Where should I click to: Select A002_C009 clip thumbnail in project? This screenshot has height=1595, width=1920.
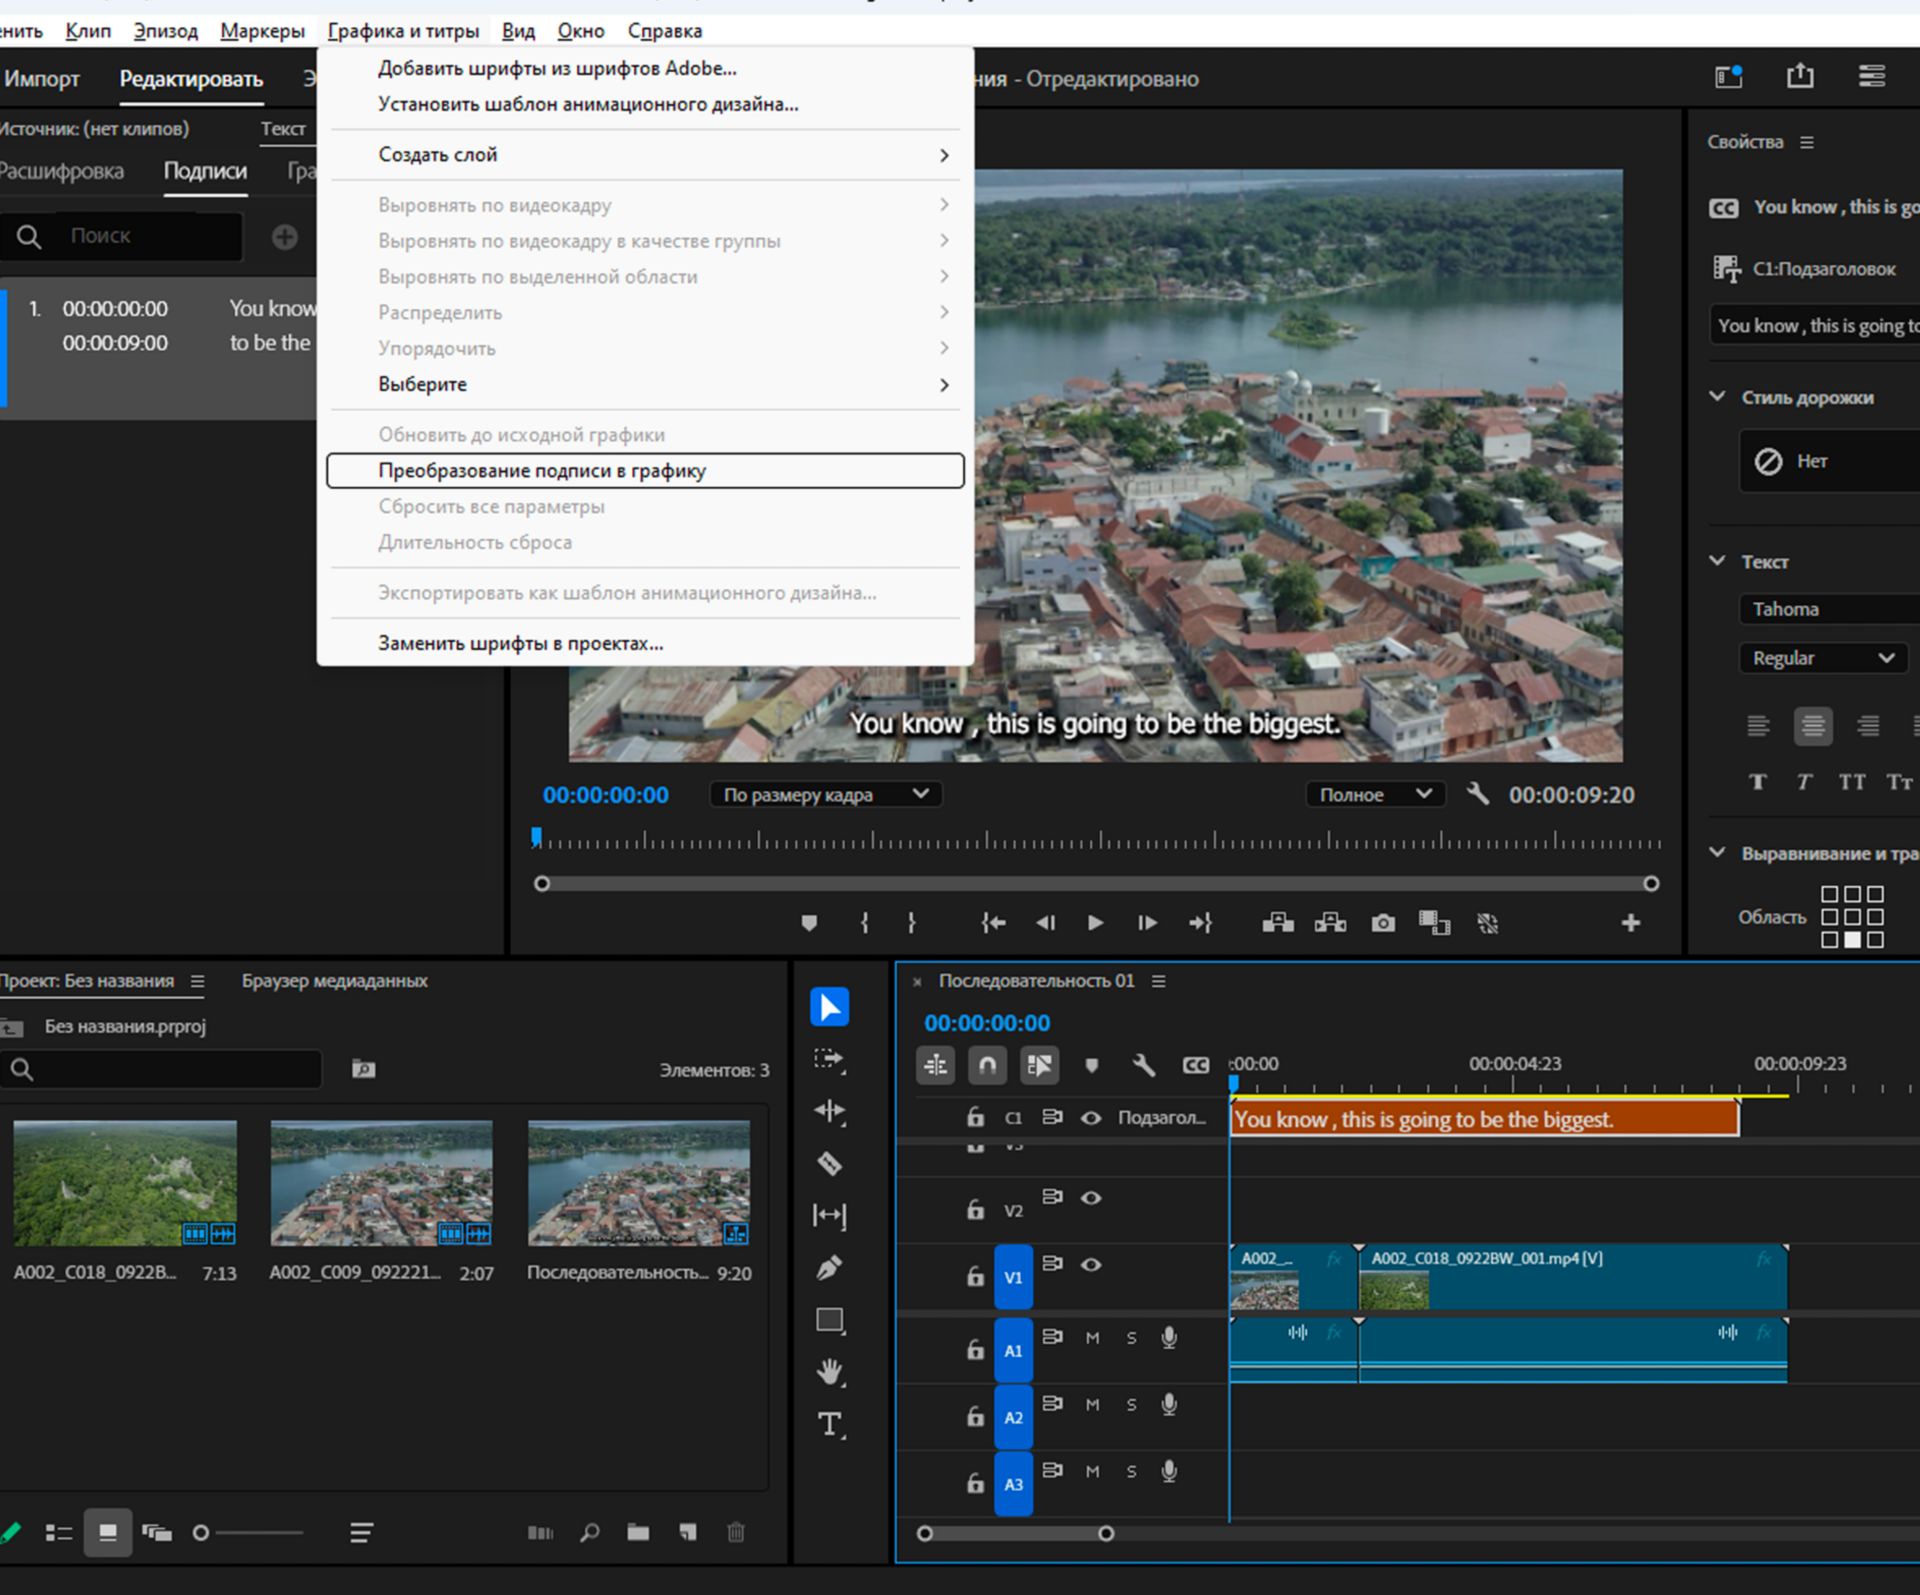382,1183
